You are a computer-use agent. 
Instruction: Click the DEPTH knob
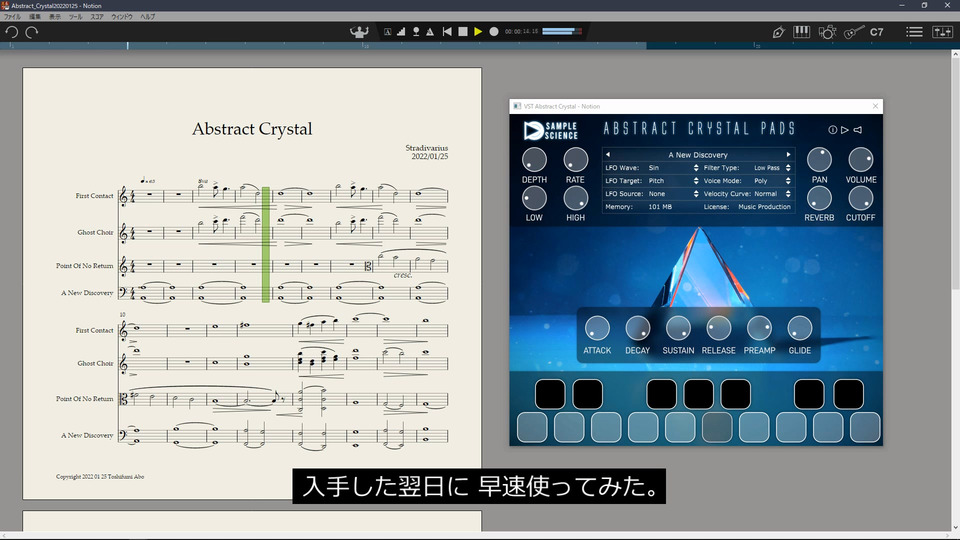534,160
